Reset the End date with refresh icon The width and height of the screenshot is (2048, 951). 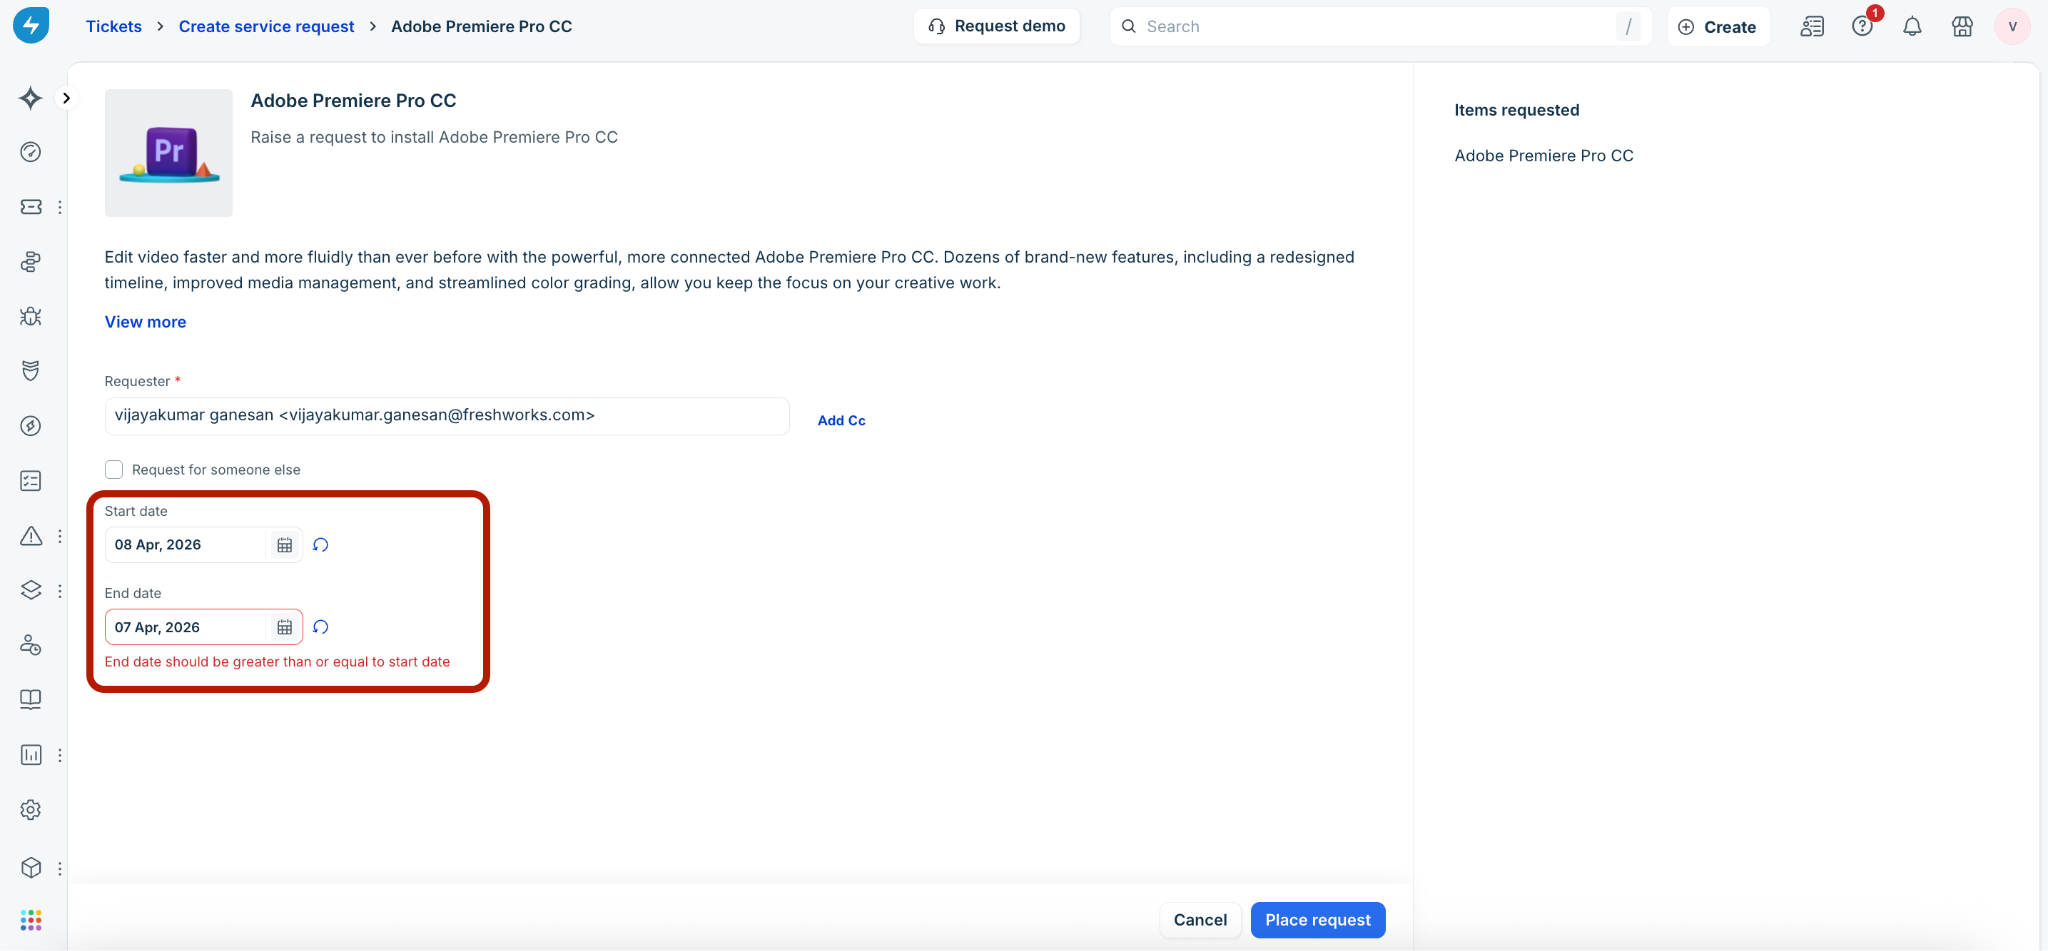coord(321,627)
